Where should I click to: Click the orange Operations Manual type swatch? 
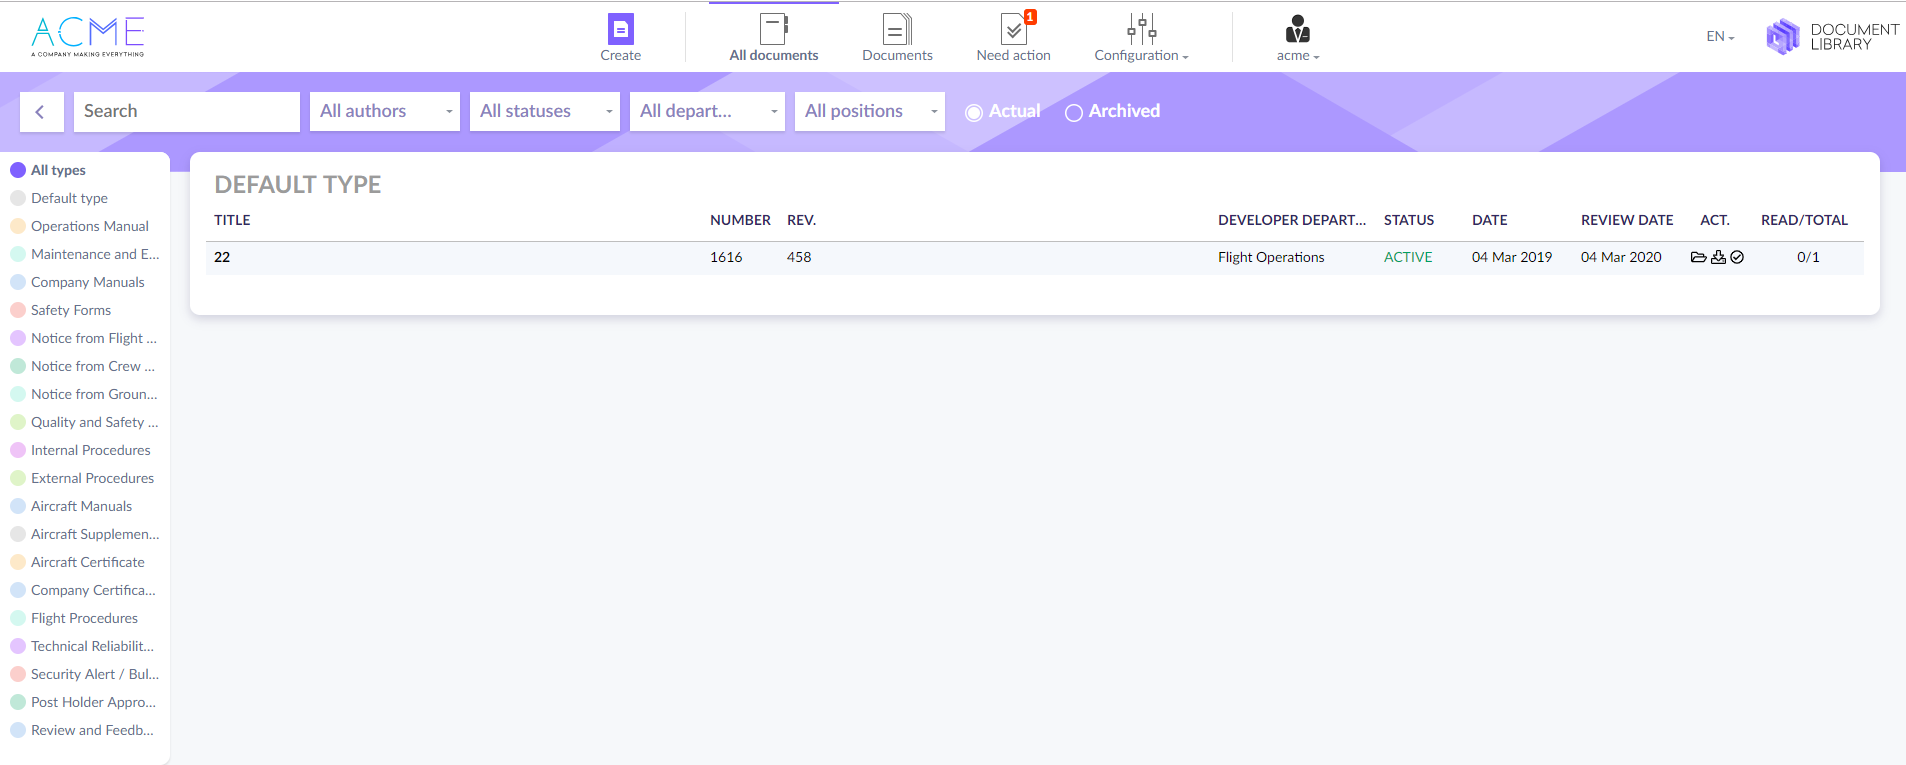18,226
